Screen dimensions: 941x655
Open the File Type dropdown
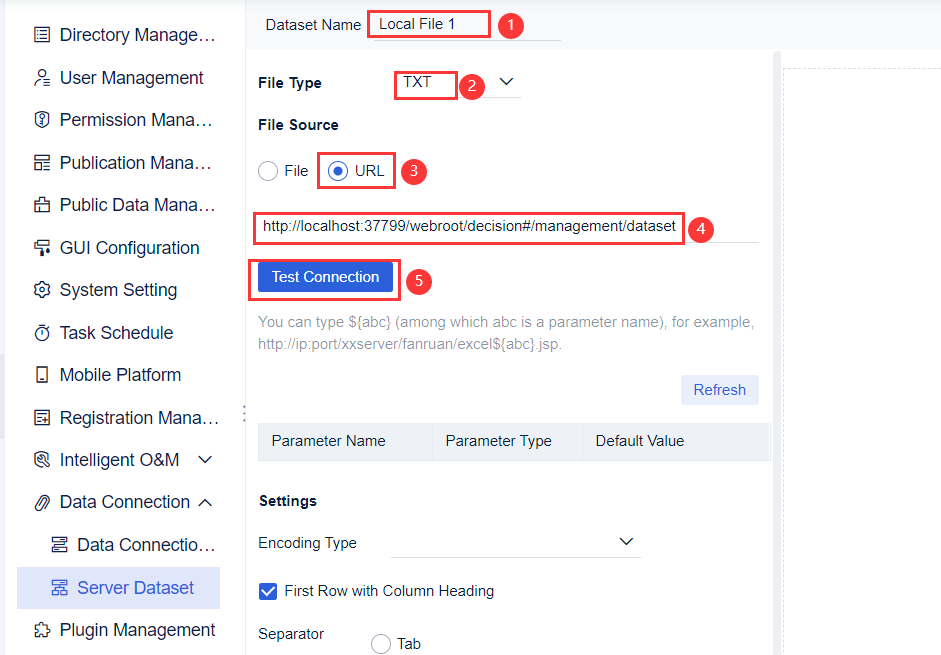[x=505, y=82]
